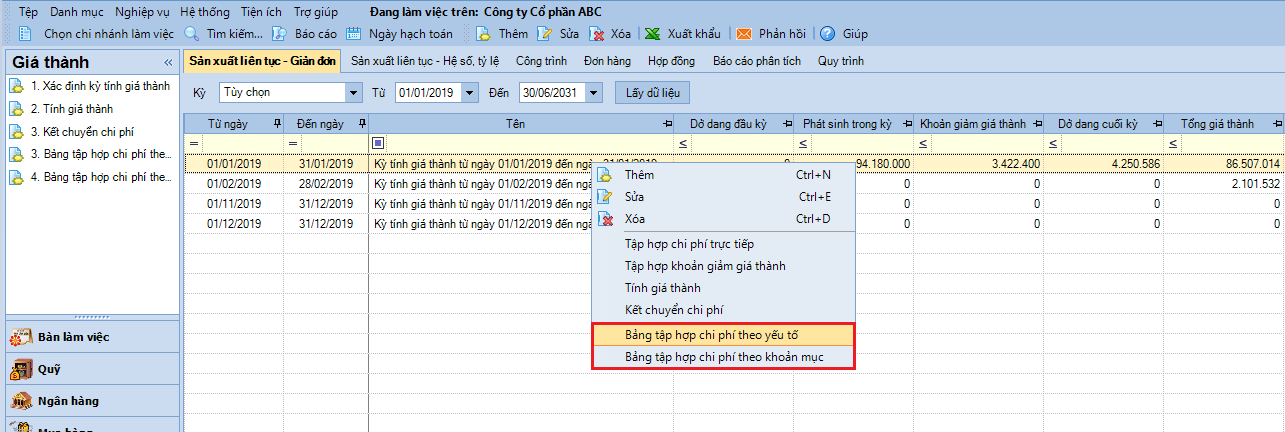Click Xóa icon in the context menu
The width and height of the screenshot is (1285, 432).
tap(604, 219)
